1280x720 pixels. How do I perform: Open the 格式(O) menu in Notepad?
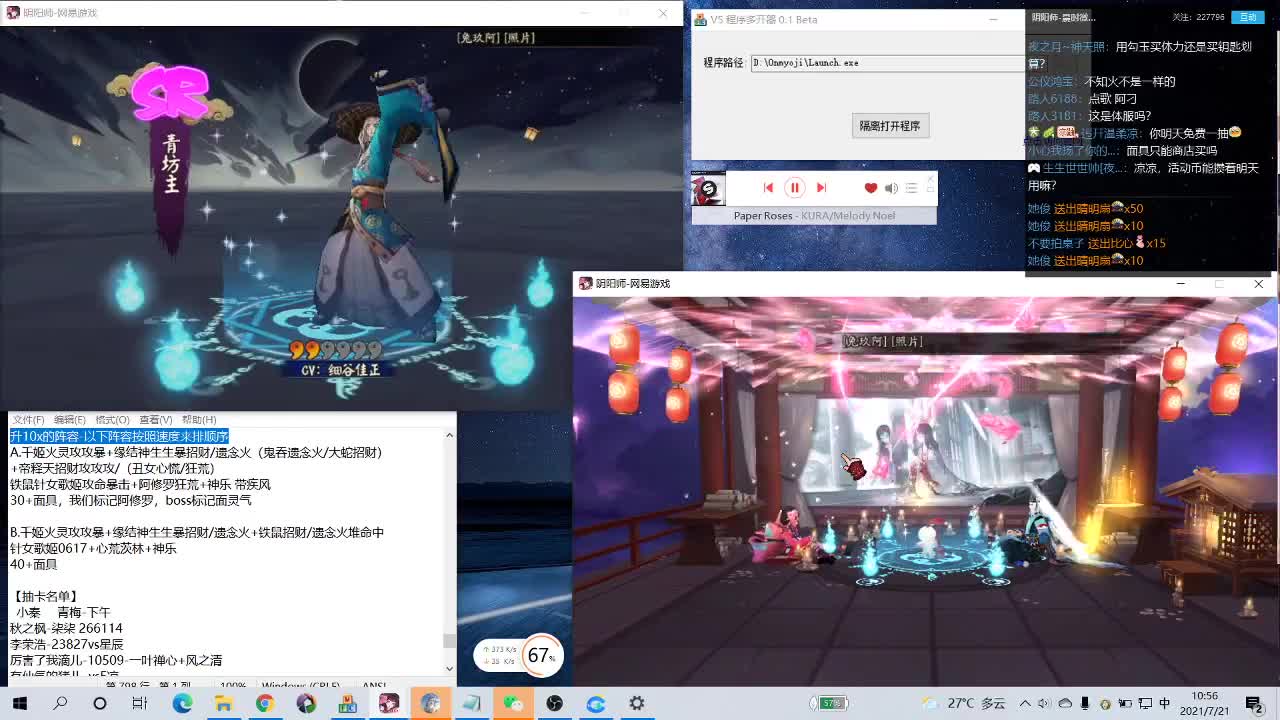click(x=112, y=420)
